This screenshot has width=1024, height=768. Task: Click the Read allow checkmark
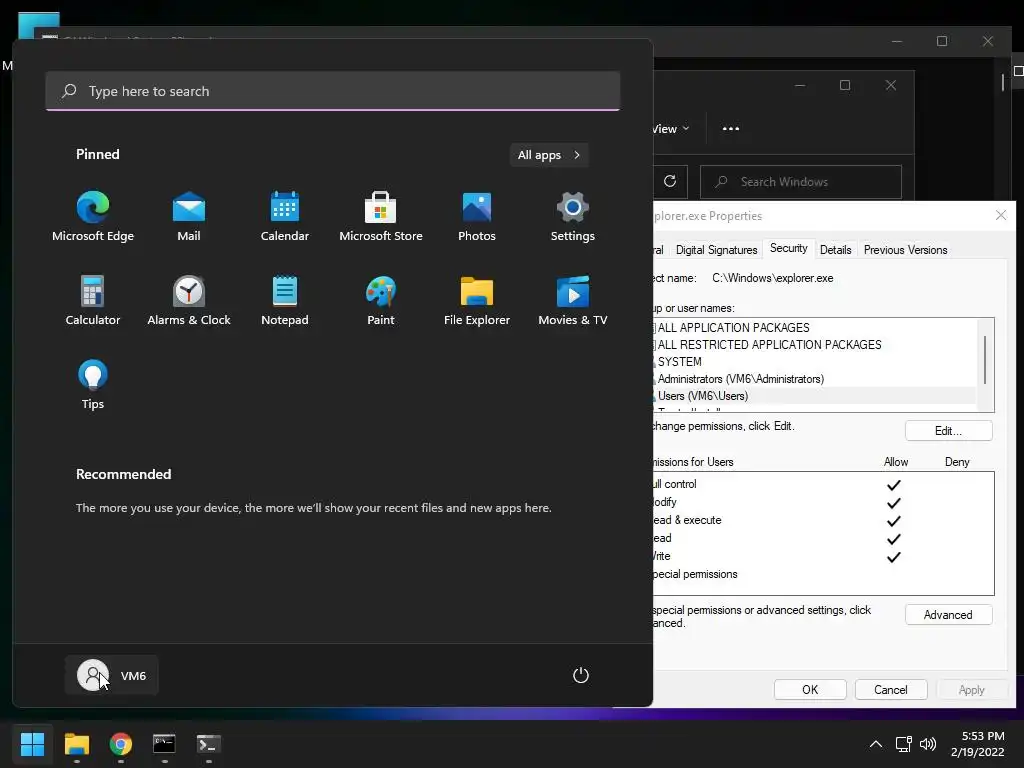click(x=894, y=539)
